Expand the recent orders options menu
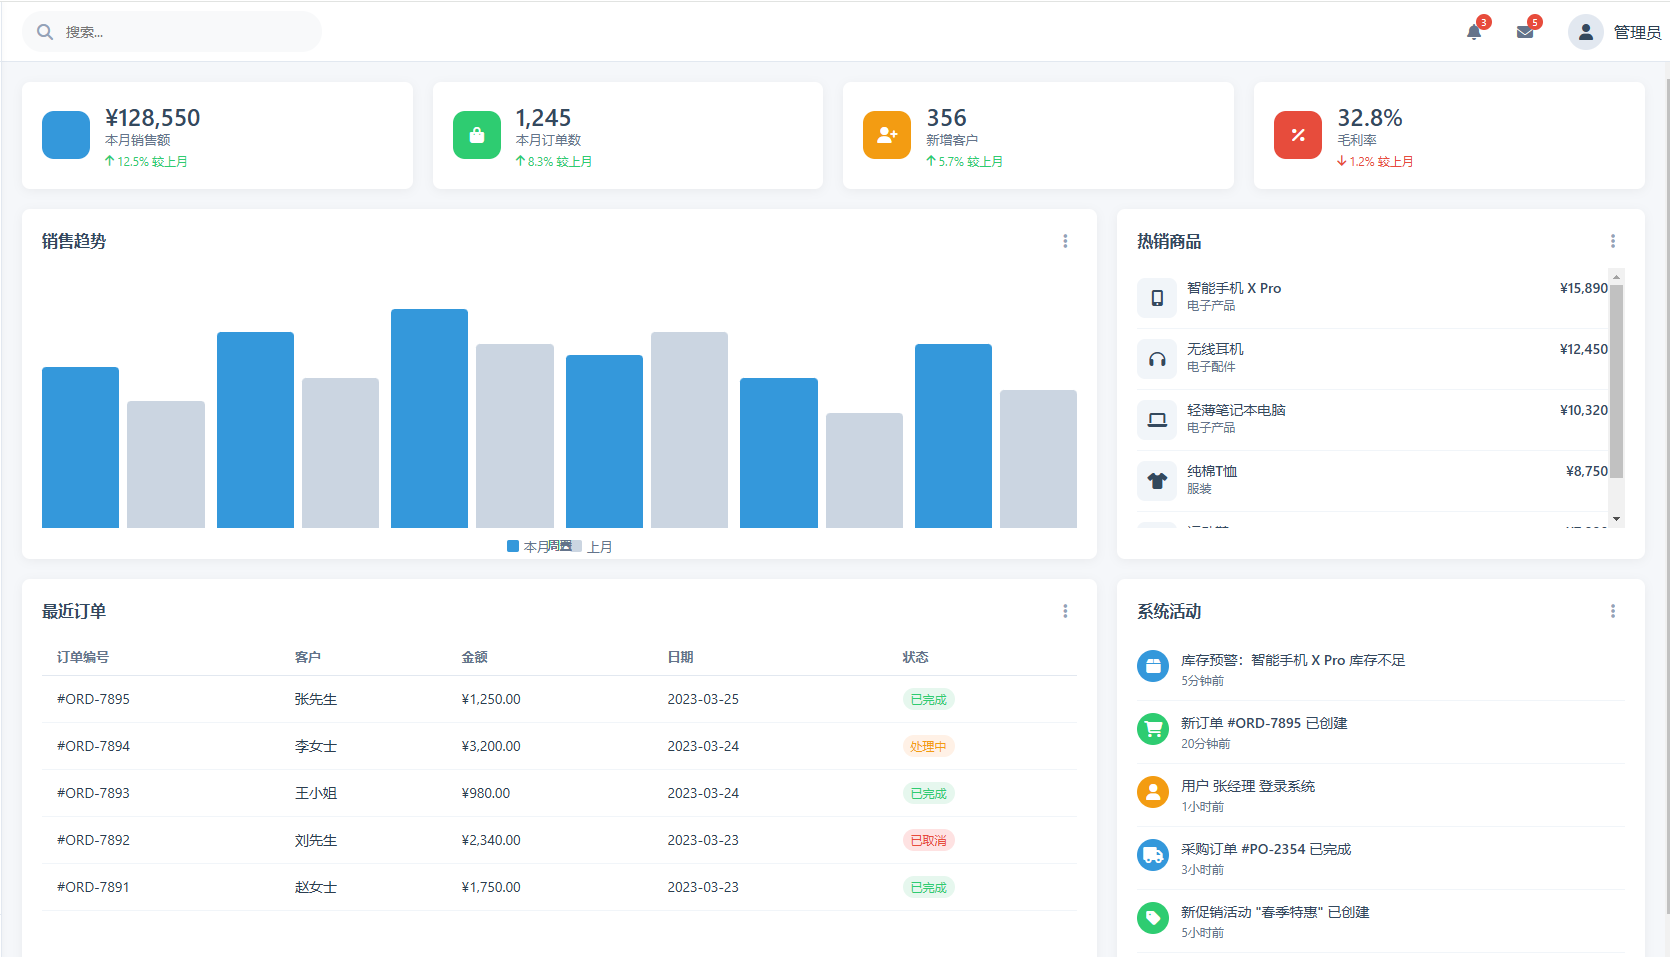This screenshot has height=957, width=1670. pyautogui.click(x=1065, y=611)
